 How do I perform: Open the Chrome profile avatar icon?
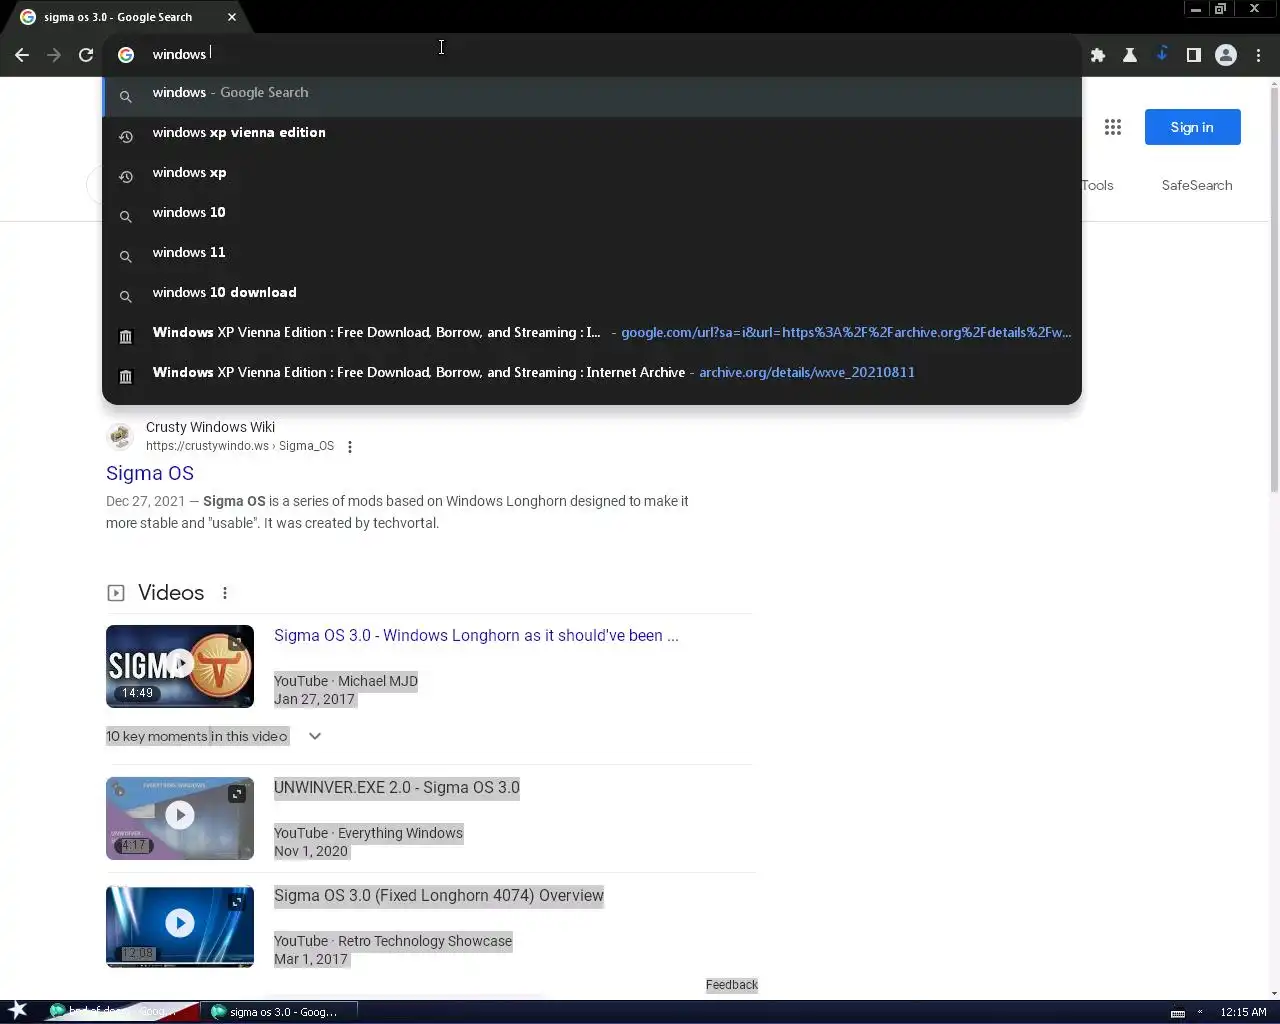pyautogui.click(x=1226, y=55)
